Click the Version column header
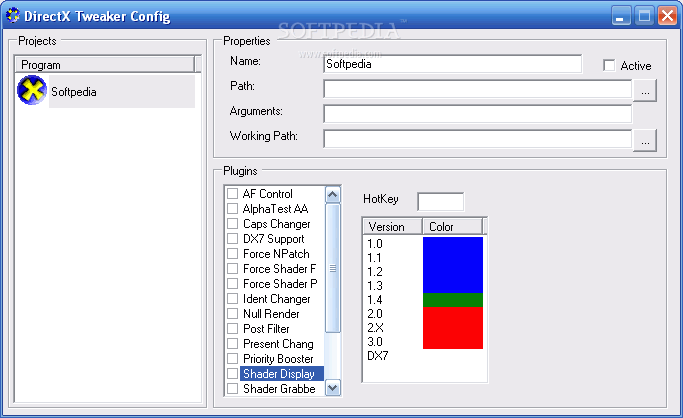The width and height of the screenshot is (683, 418). pyautogui.click(x=393, y=226)
